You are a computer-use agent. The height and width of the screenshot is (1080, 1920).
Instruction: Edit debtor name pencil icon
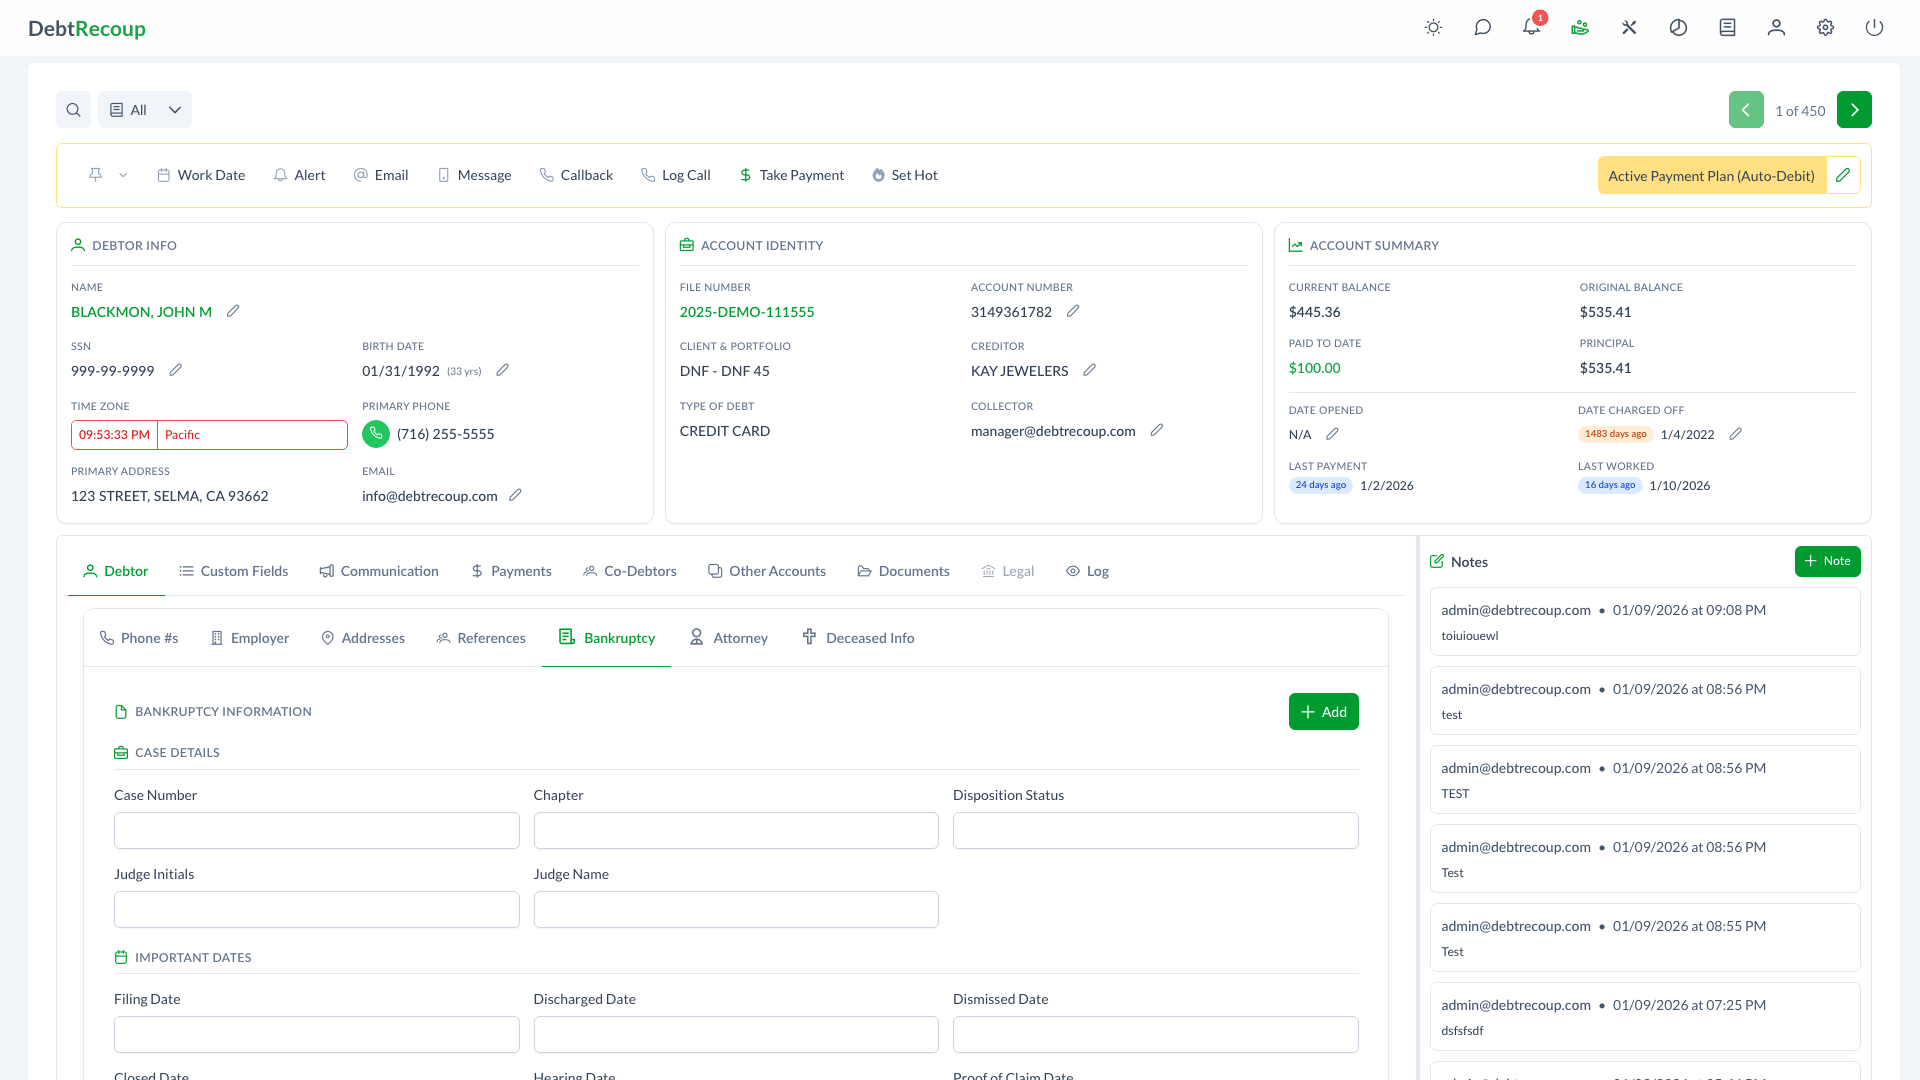click(x=233, y=311)
